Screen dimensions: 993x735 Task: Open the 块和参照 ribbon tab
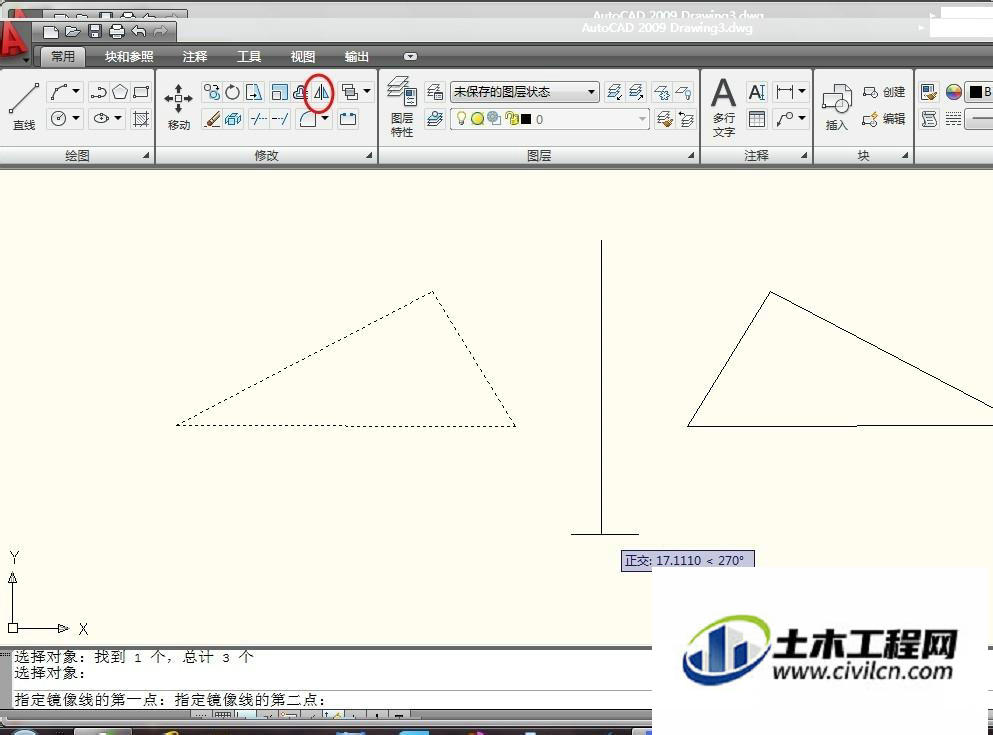click(129, 57)
